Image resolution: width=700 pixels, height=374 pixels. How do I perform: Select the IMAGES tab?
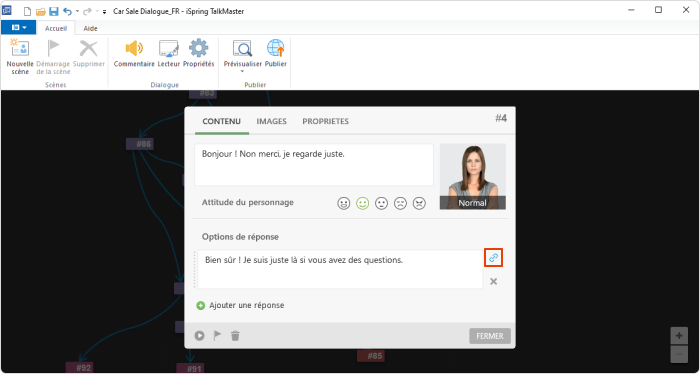[x=271, y=121]
